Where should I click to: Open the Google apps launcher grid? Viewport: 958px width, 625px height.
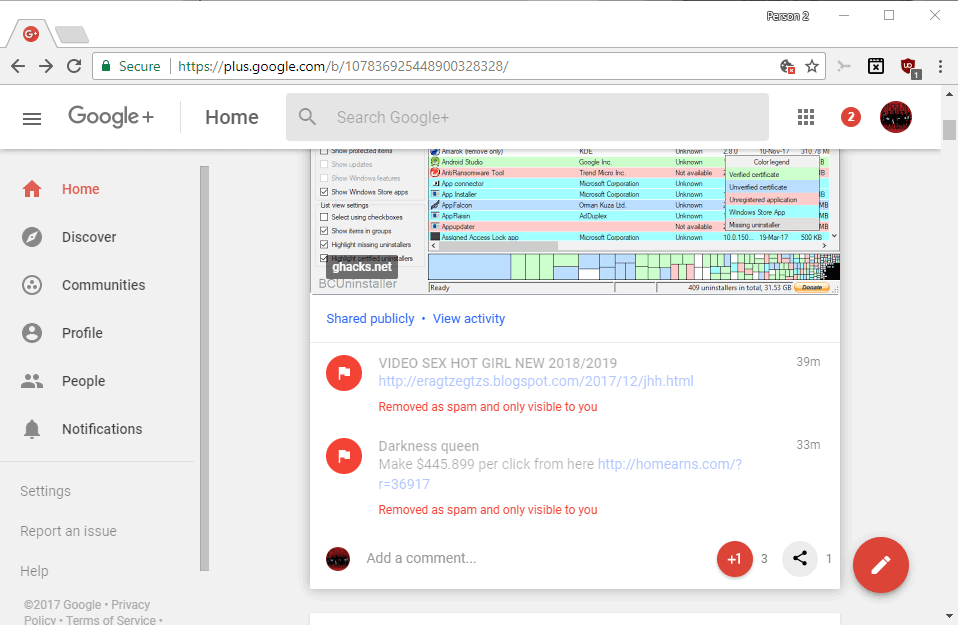point(806,117)
